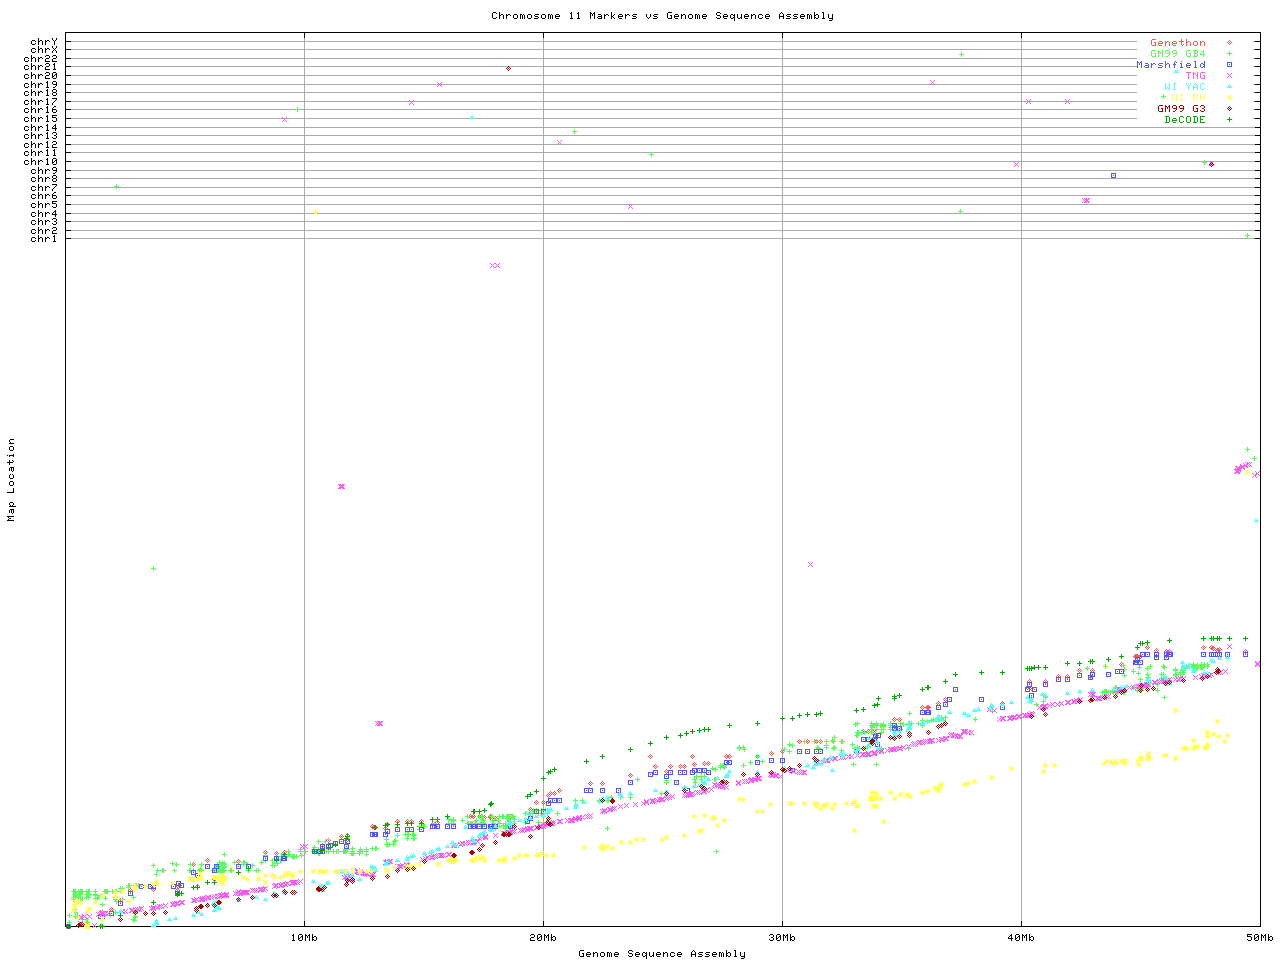This screenshot has width=1280, height=960.
Task: Click the Genome Sequence Assembly x-axis title
Action: (x=662, y=954)
